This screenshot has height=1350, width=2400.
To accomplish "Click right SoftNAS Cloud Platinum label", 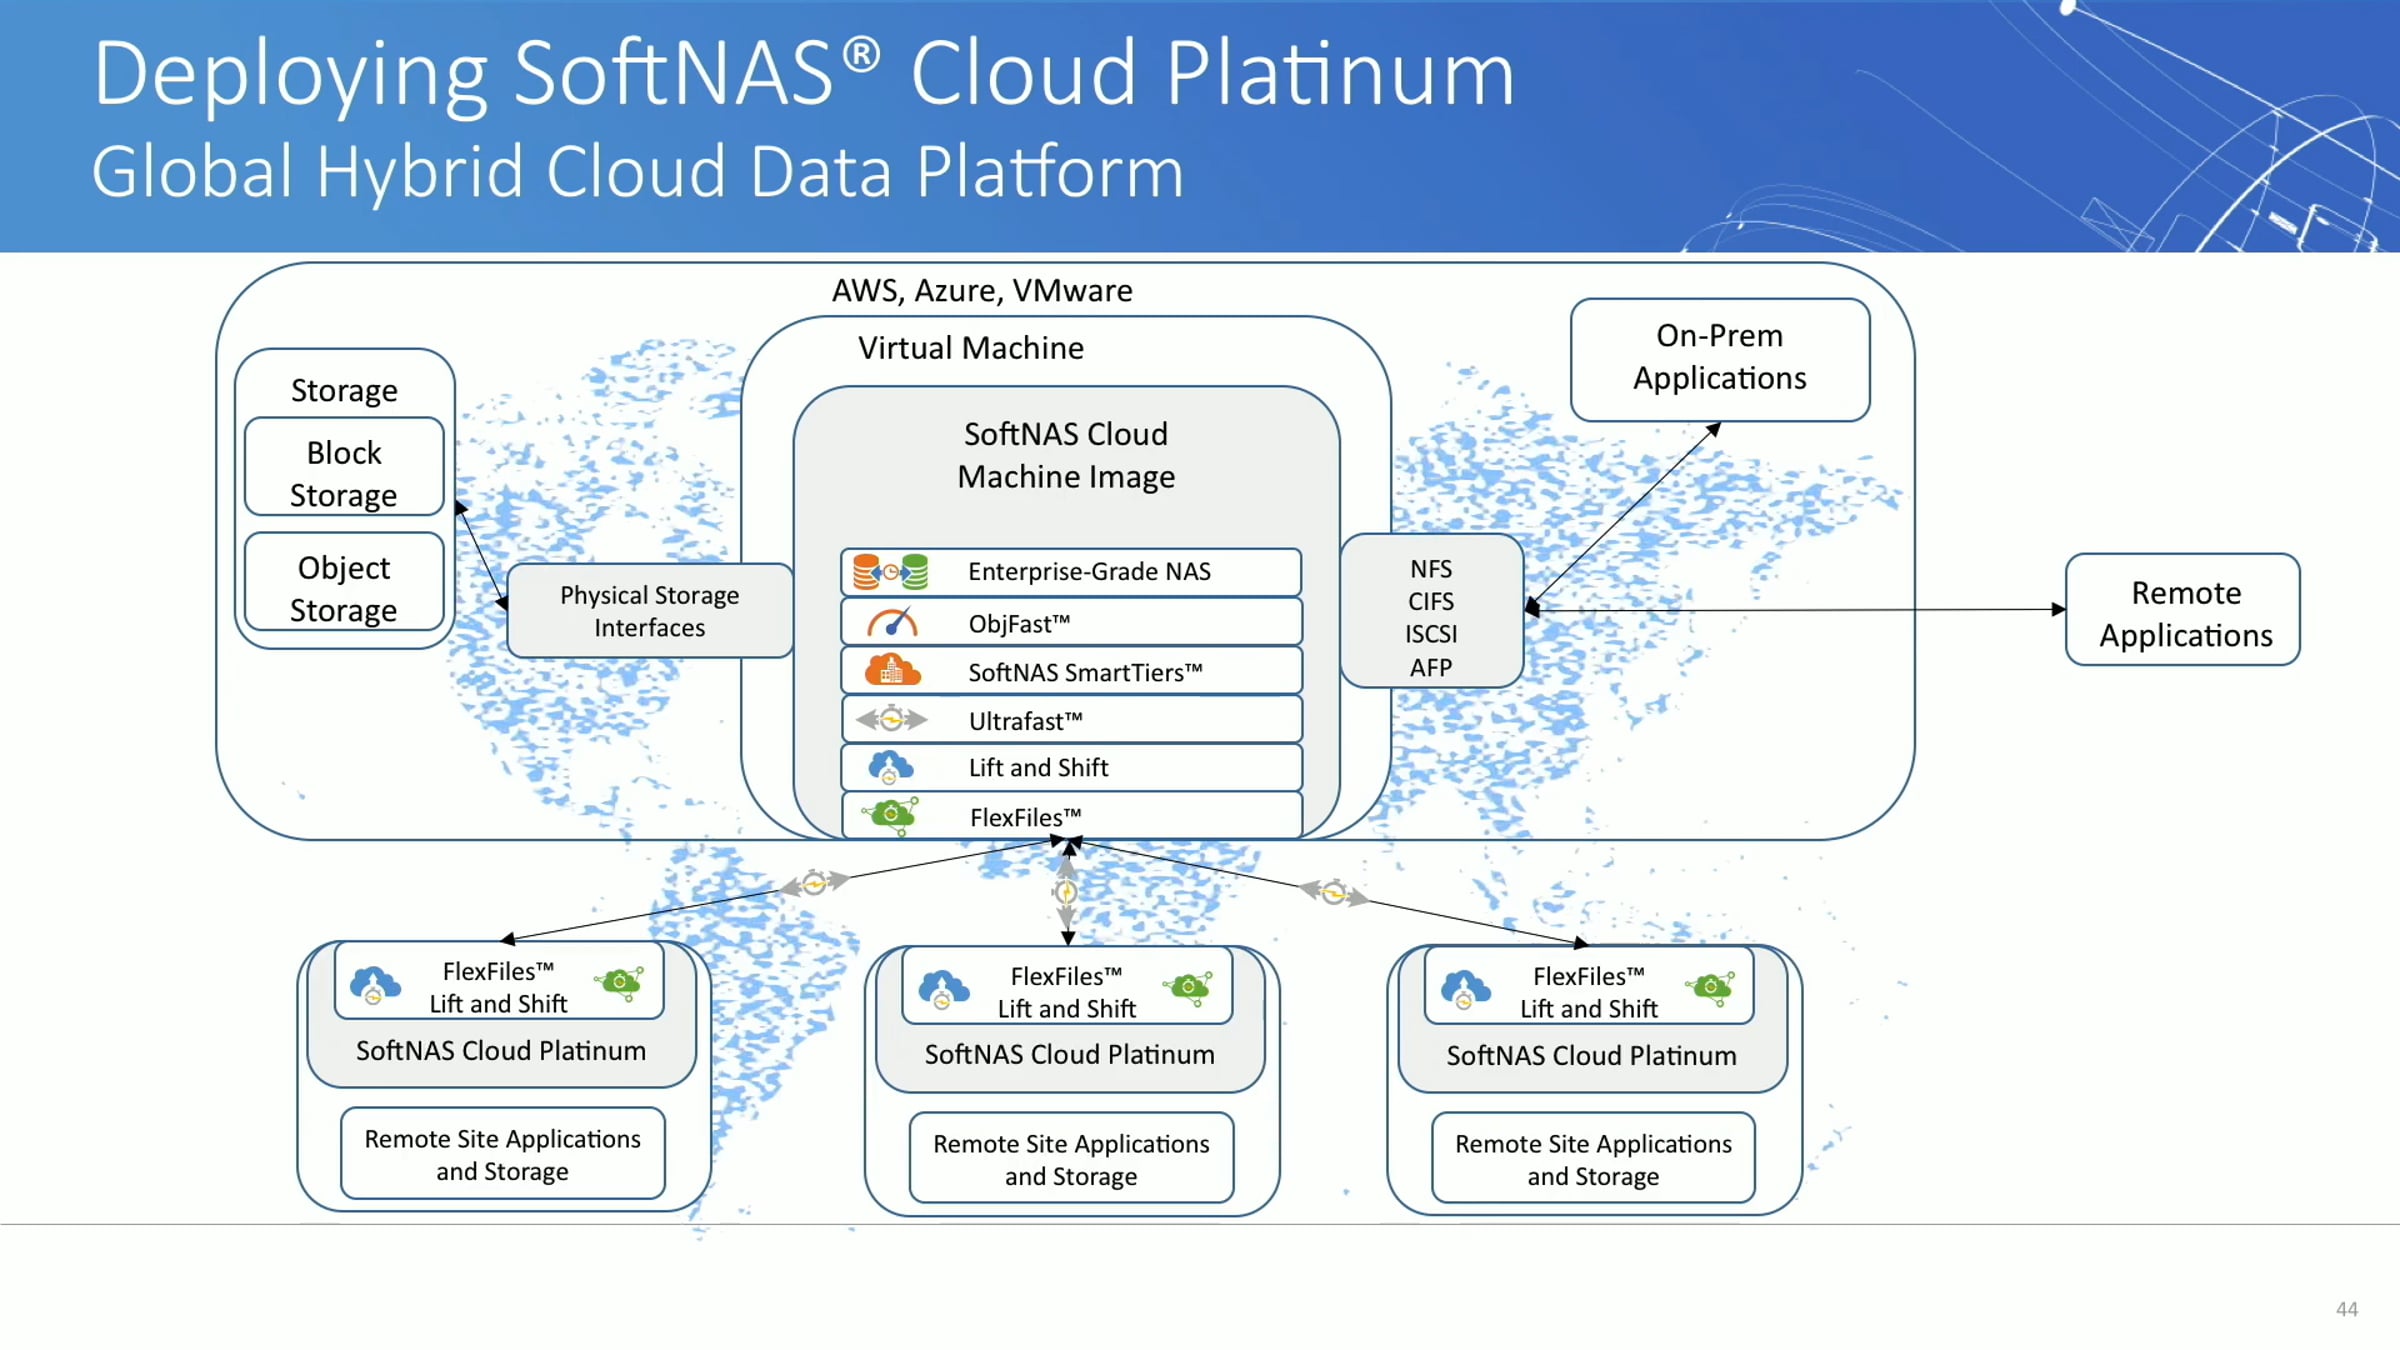I will (1591, 1055).
